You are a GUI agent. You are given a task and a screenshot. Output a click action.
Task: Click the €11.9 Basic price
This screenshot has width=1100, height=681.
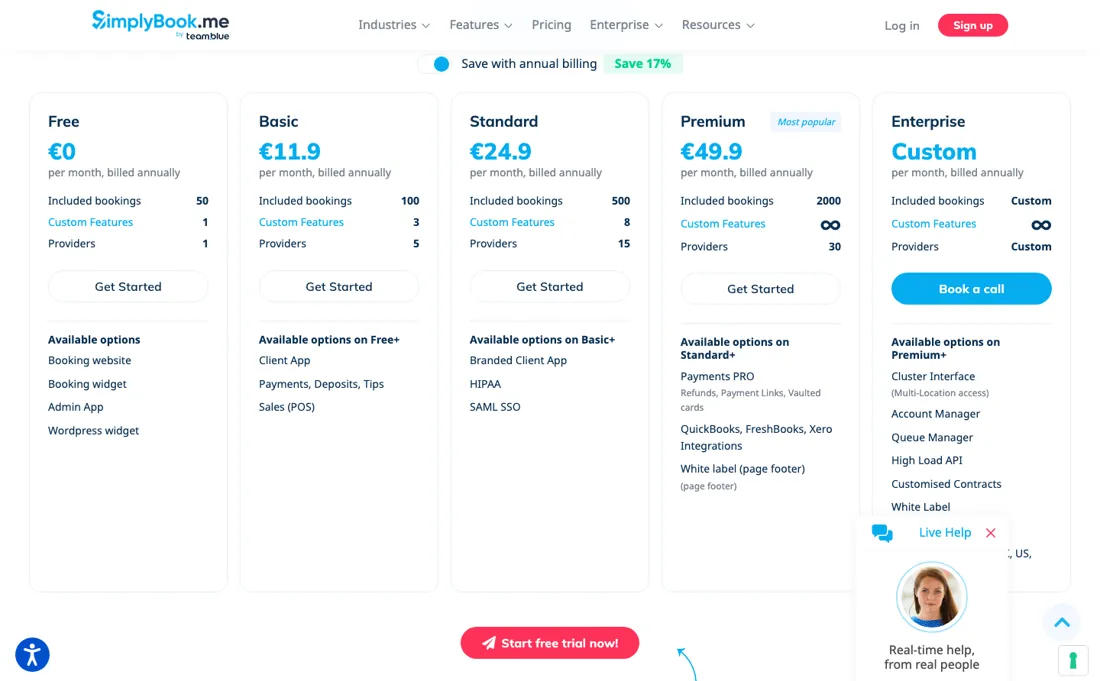290,151
